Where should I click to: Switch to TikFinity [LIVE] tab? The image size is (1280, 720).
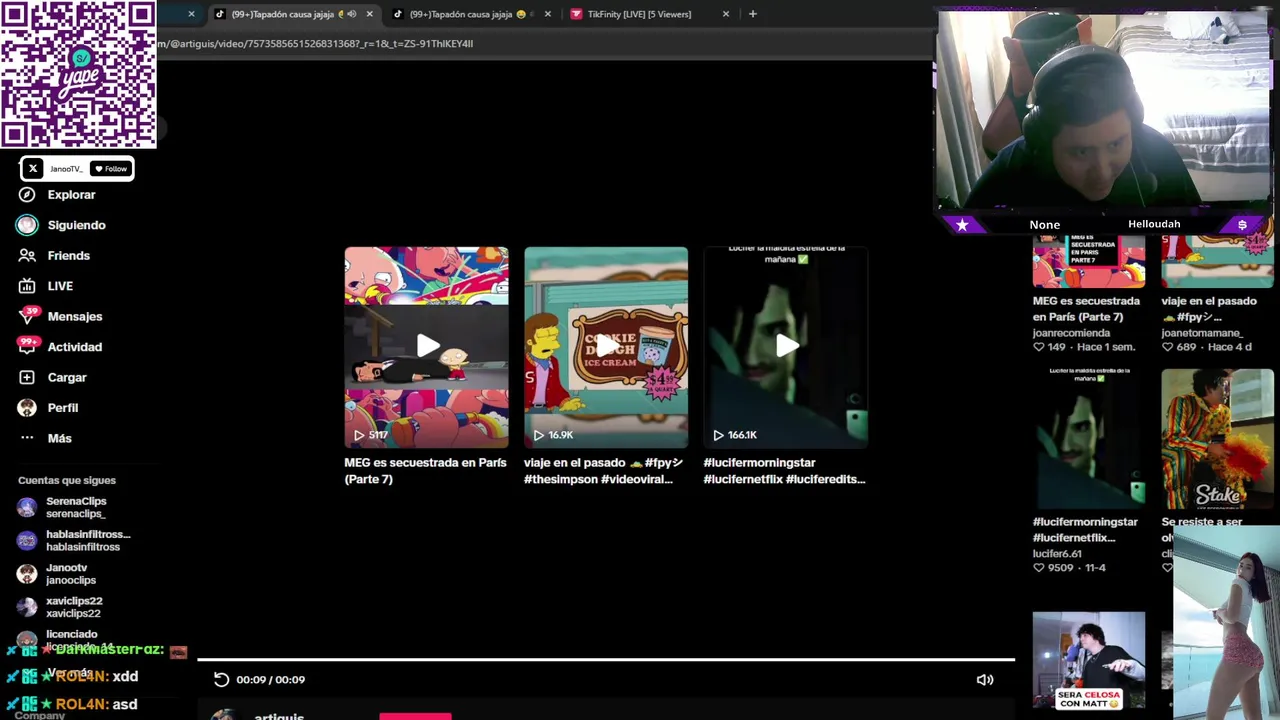click(x=640, y=14)
